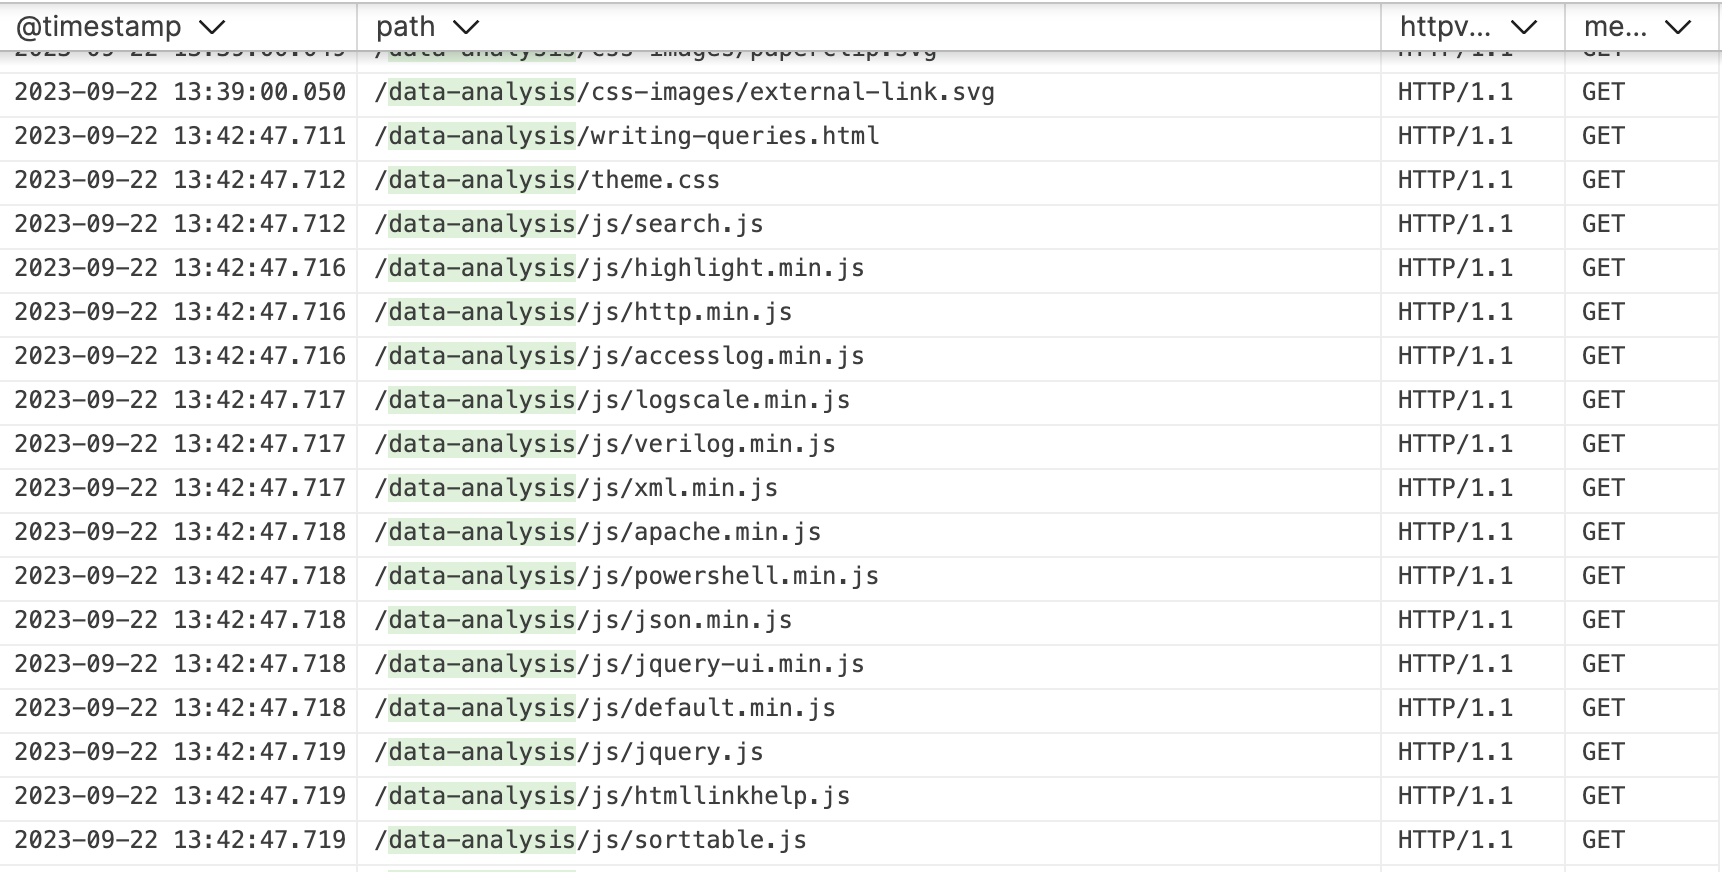
Task: Open the httpv... column dropdown arrow
Action: 1523,27
